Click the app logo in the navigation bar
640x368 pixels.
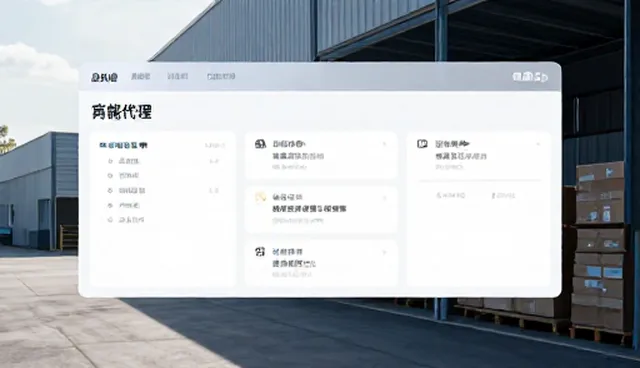pyautogui.click(x=104, y=77)
